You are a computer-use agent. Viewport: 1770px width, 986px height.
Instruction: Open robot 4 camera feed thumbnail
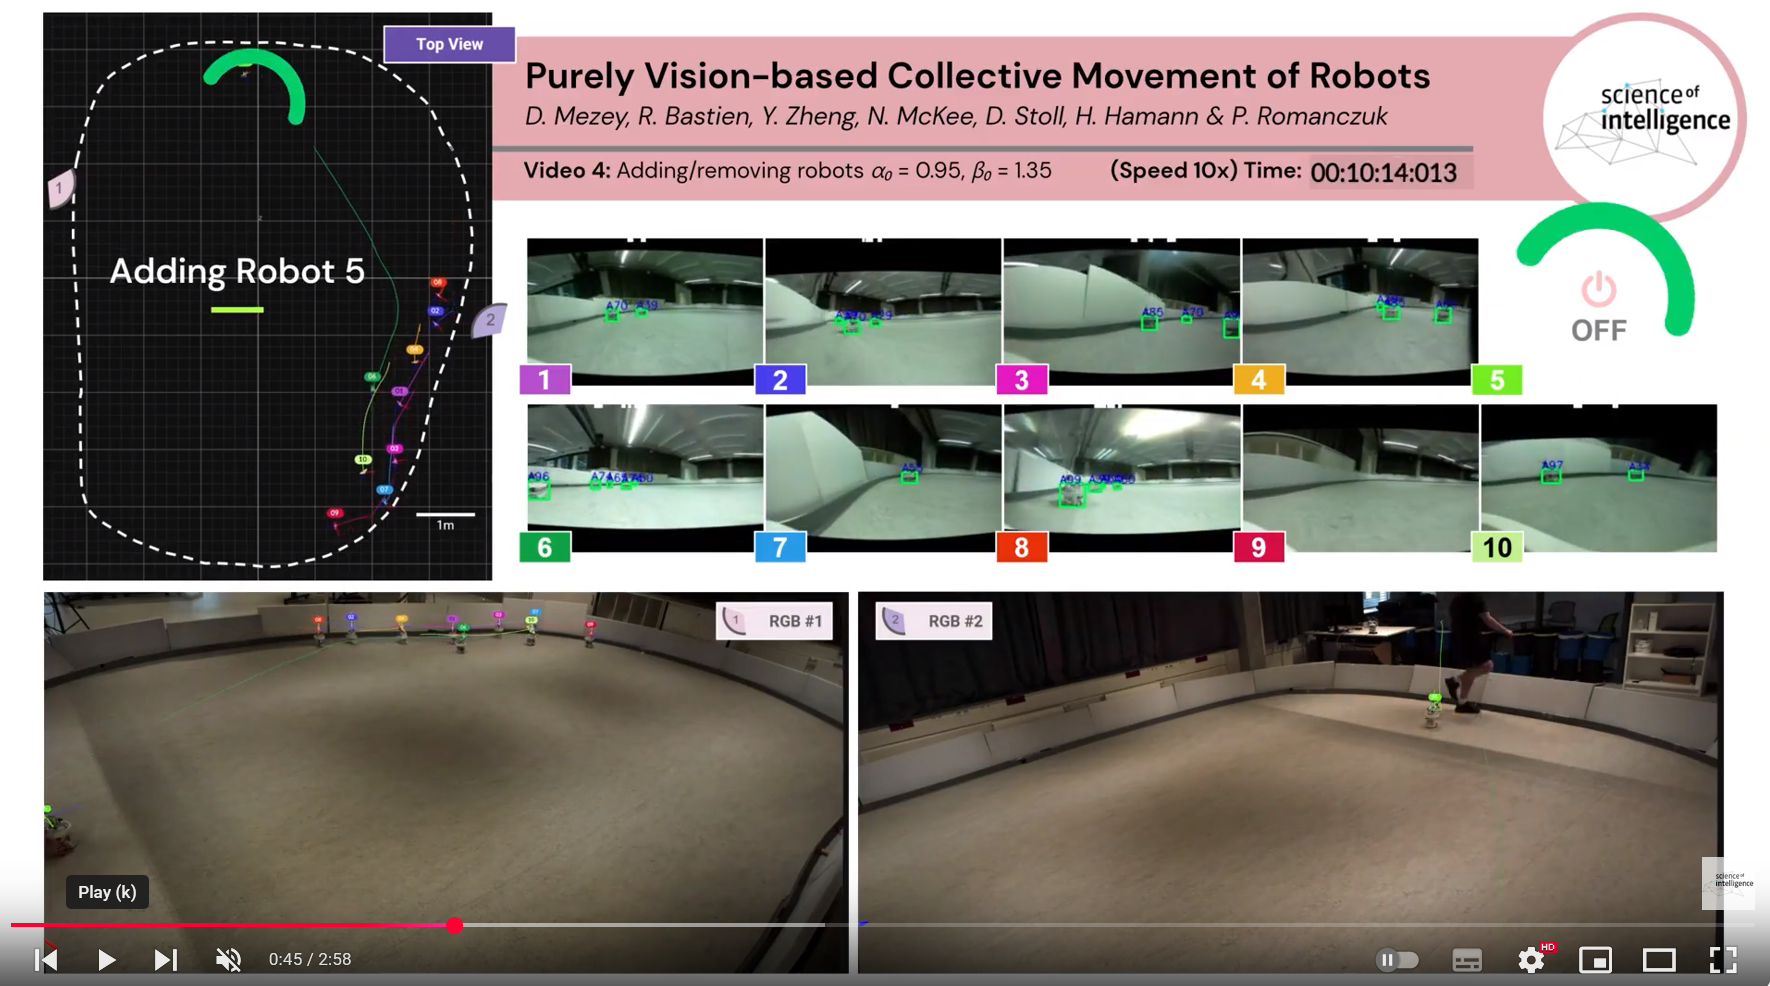pos(1360,310)
